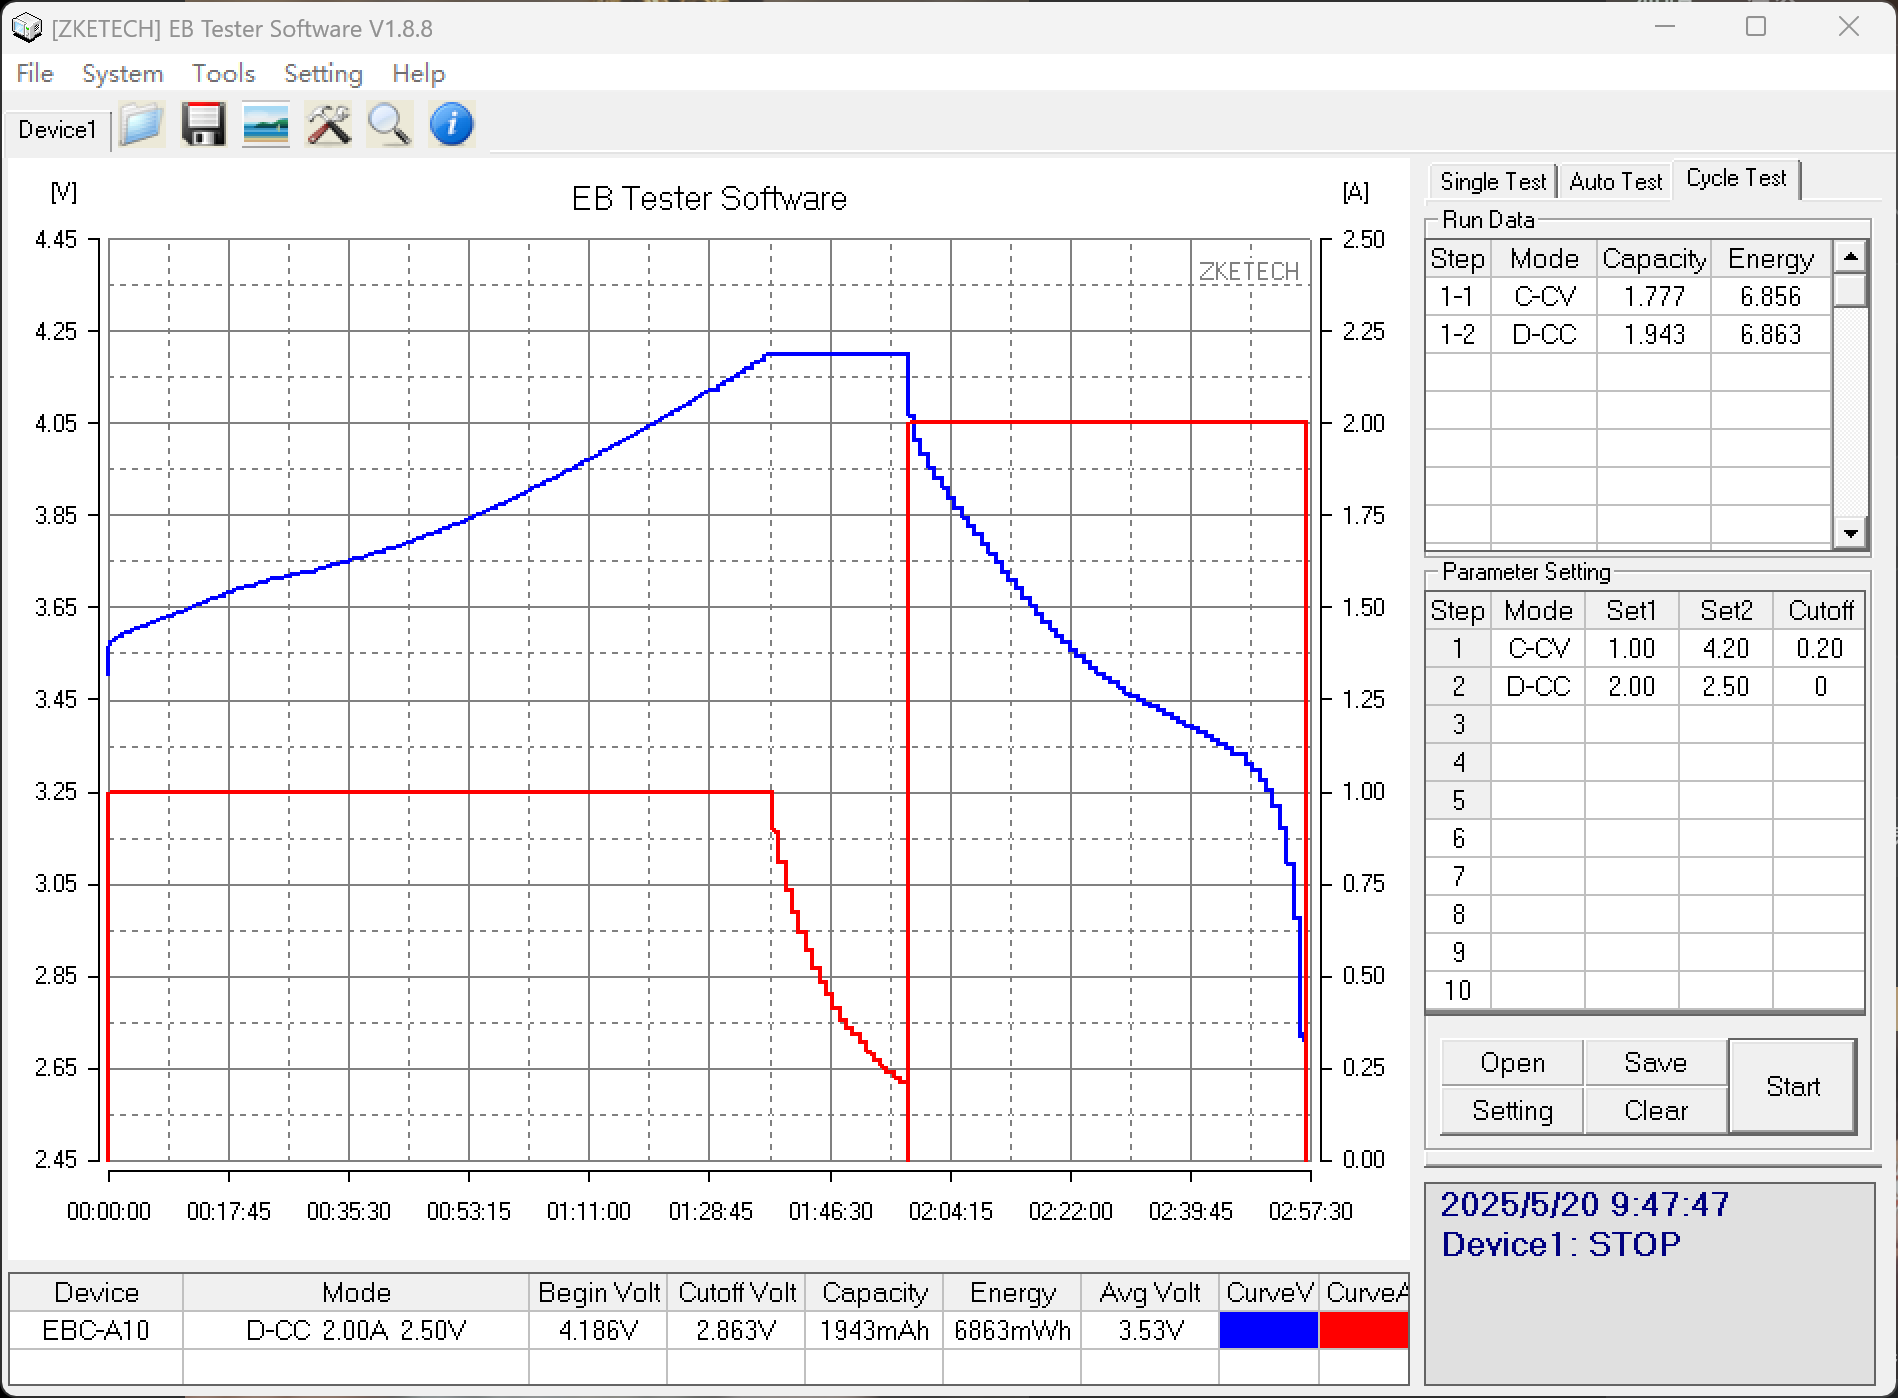Click the blue CurveV color swatch
Screen dimensions: 1898x1398
1268,1330
